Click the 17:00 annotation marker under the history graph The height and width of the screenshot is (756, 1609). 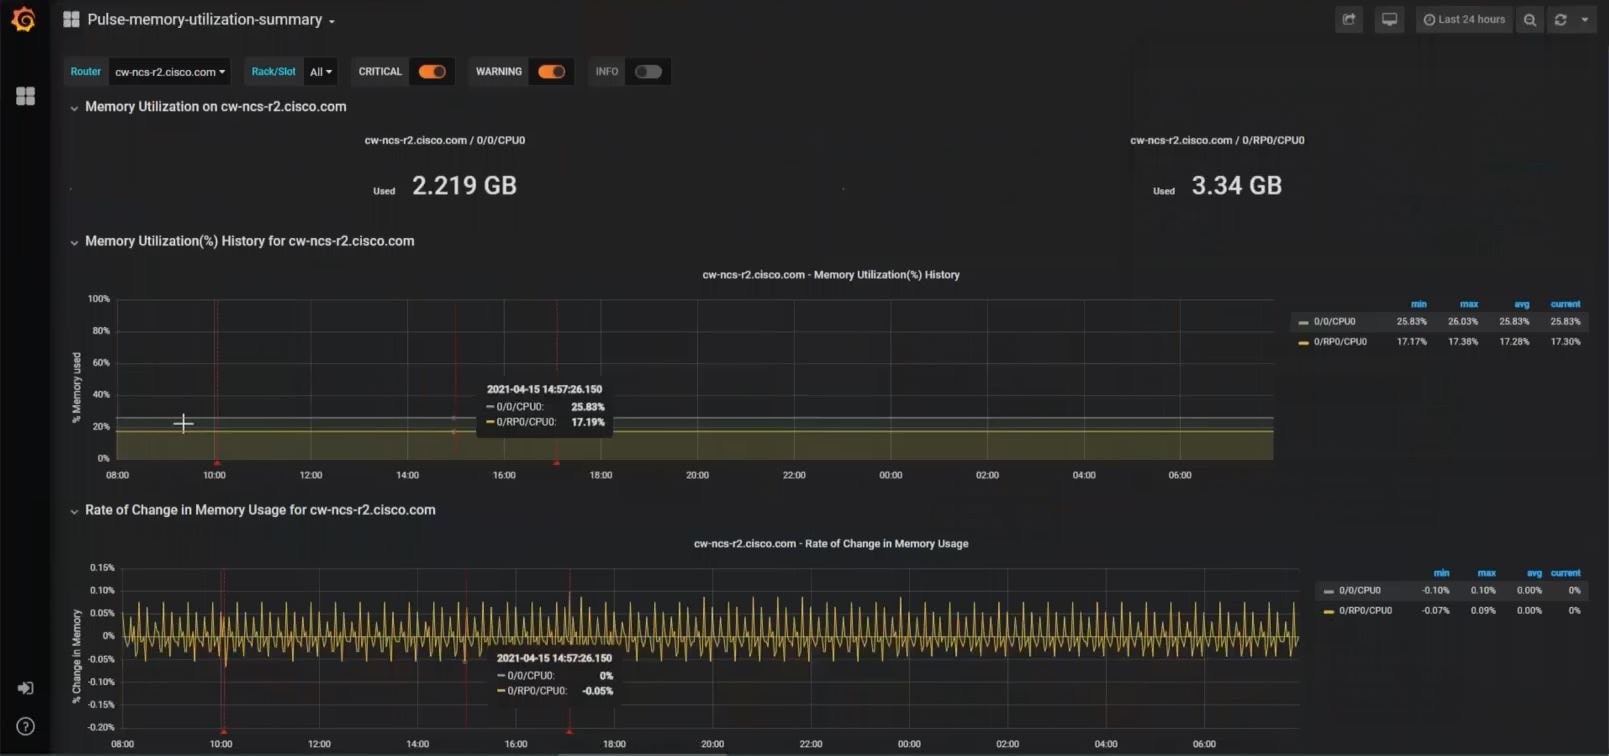[x=556, y=462]
